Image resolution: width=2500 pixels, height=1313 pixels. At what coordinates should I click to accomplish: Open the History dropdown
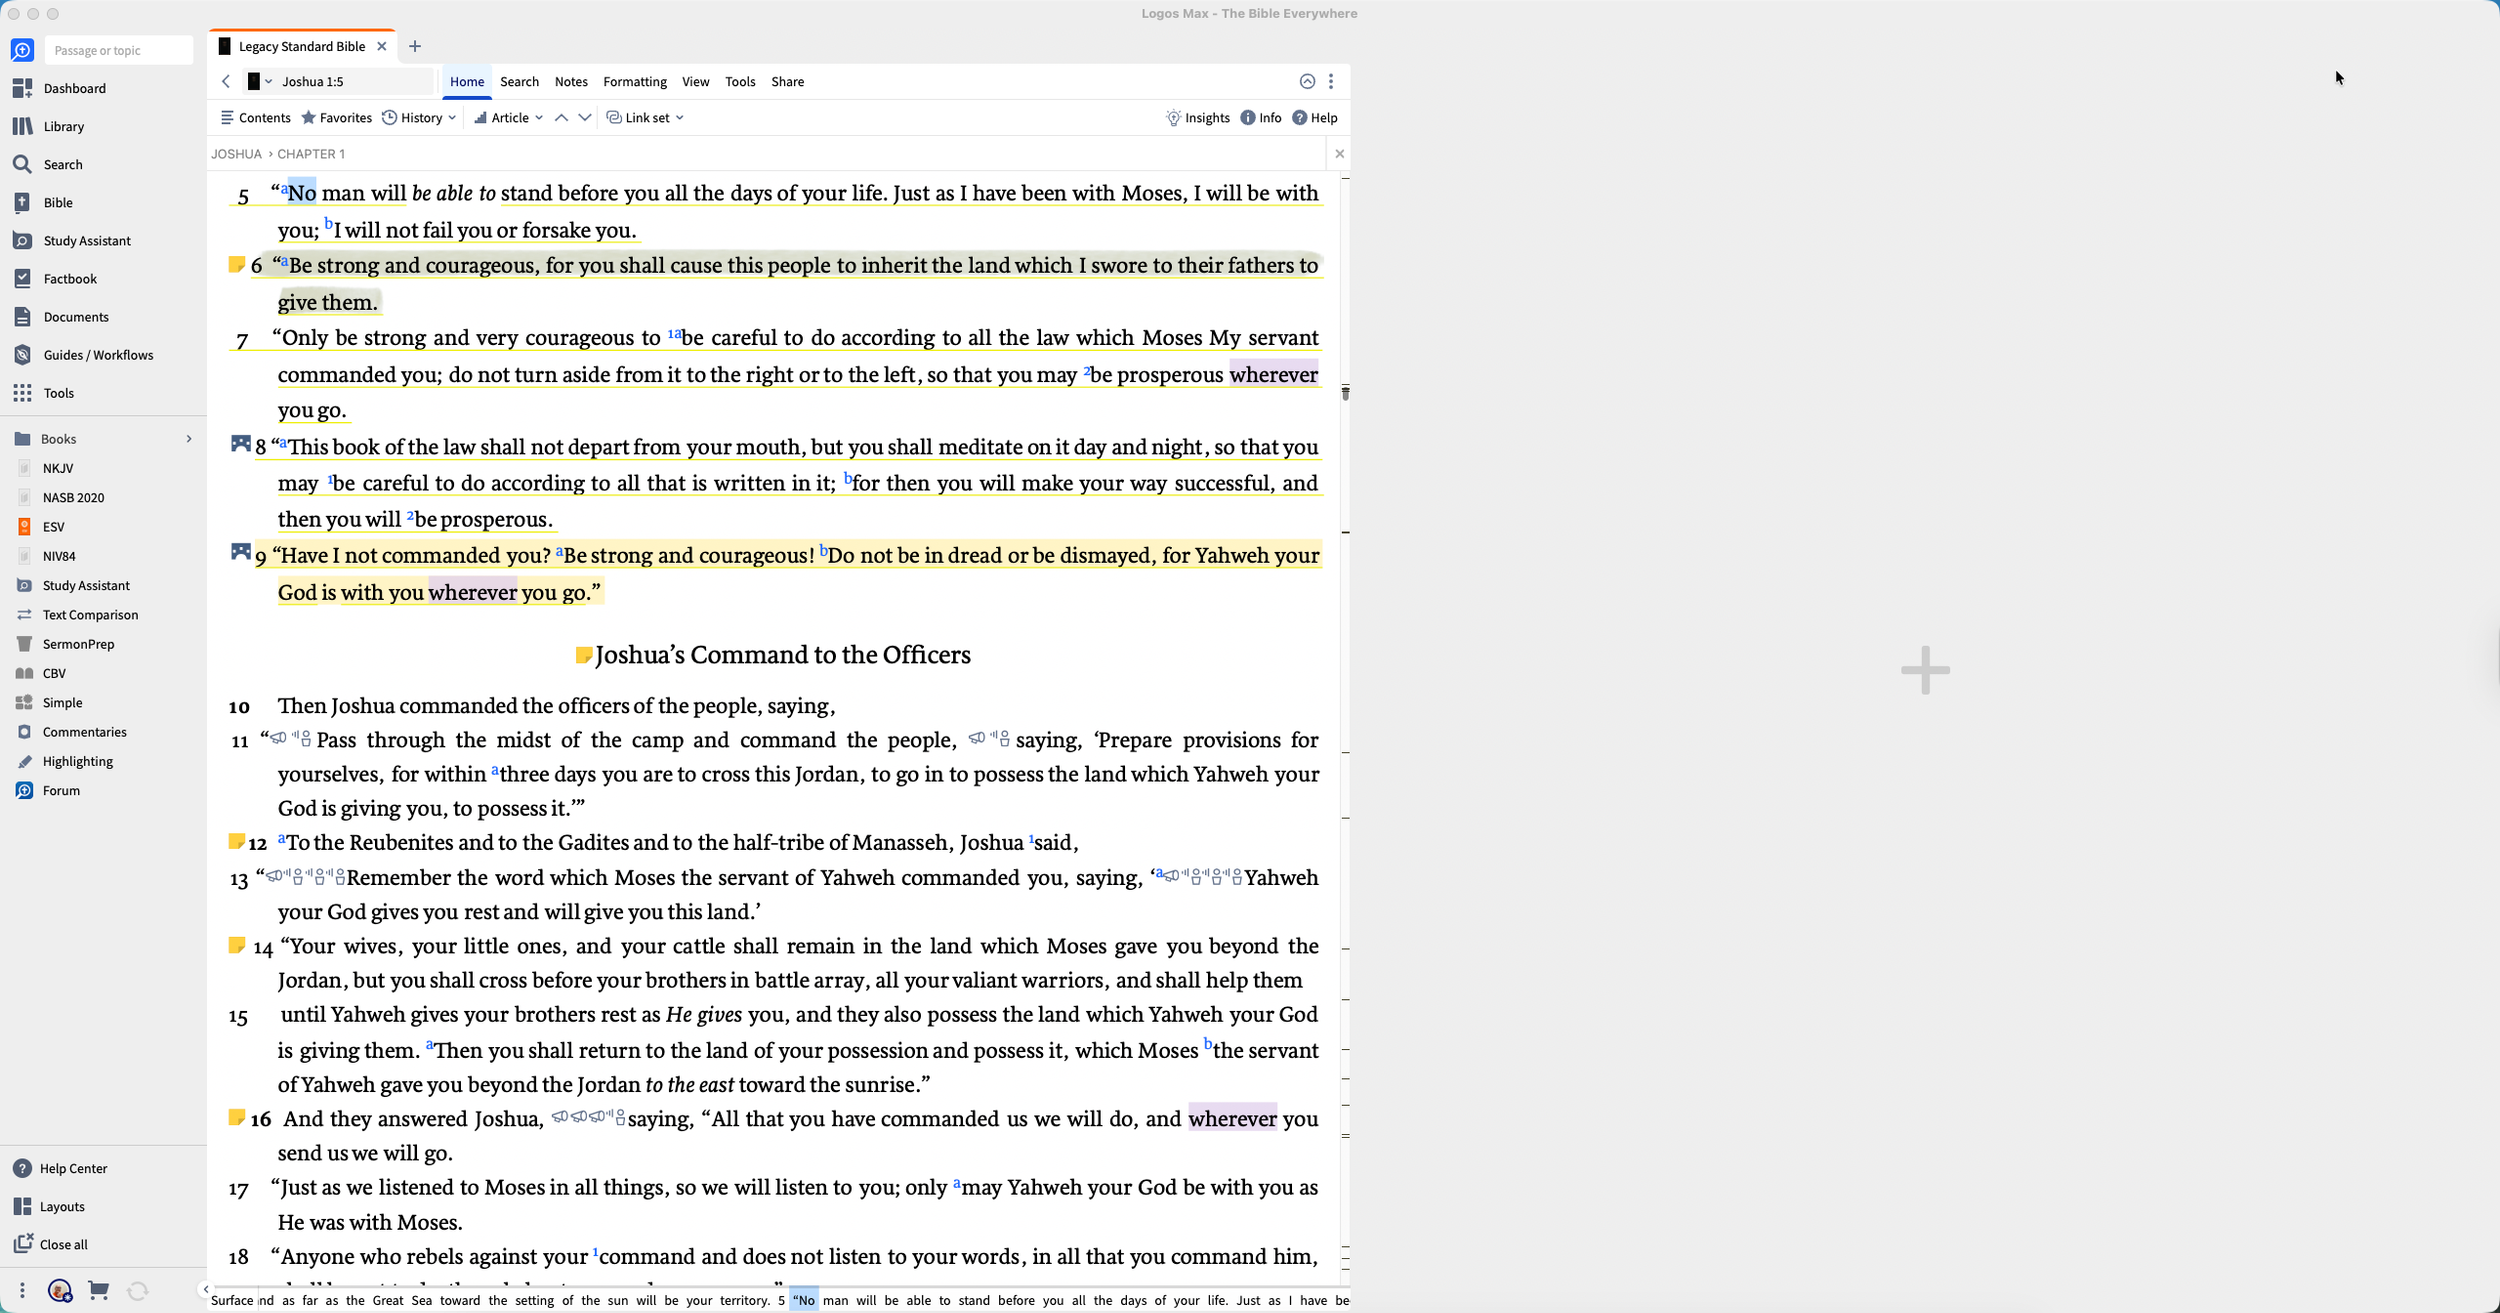point(420,118)
